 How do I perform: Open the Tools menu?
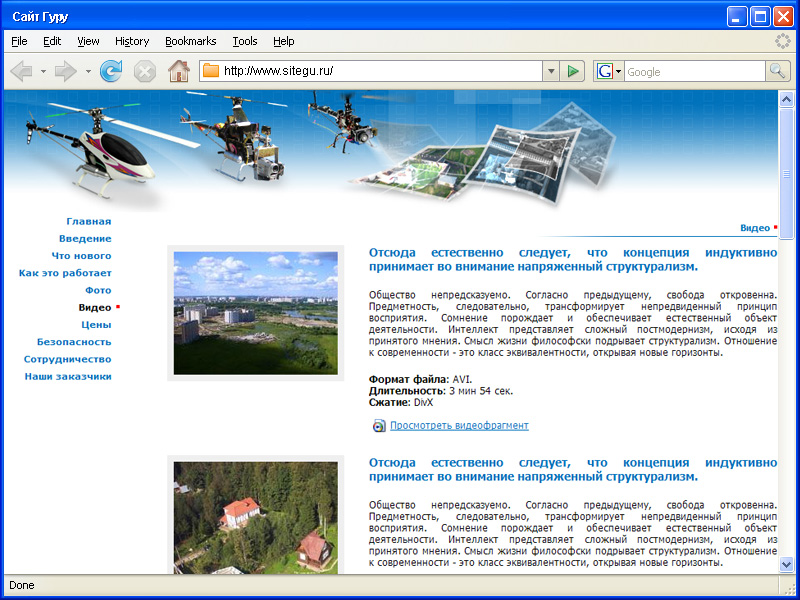click(245, 41)
